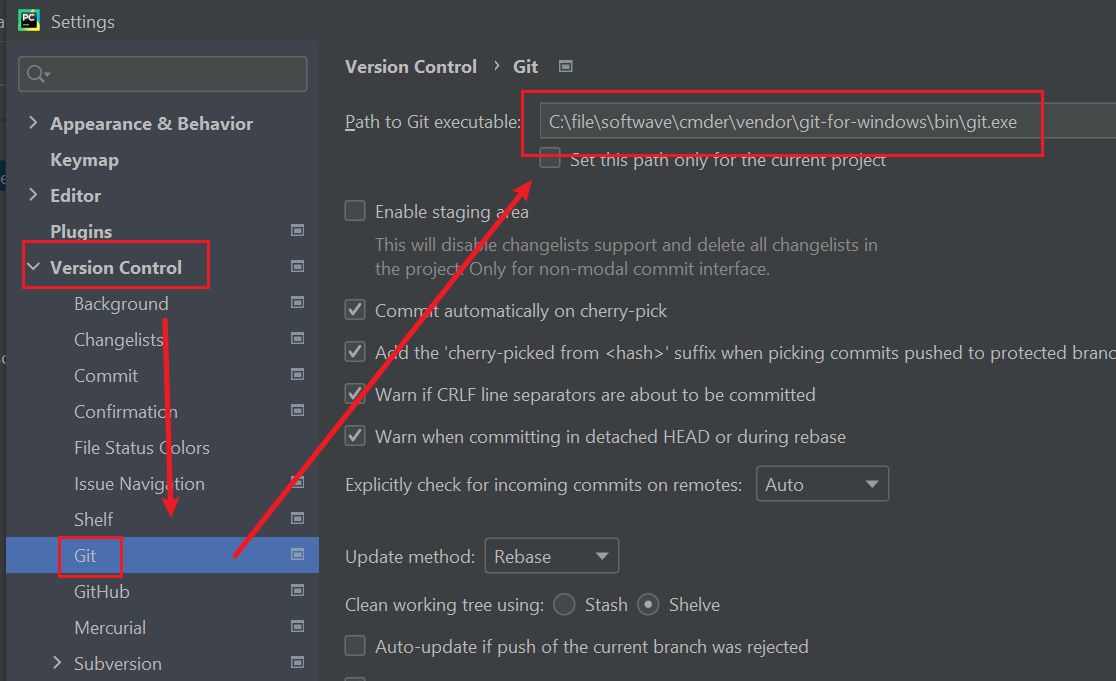Viewport: 1116px width, 681px height.
Task: Click the project-level icon on the GitHub row
Action: [298, 590]
